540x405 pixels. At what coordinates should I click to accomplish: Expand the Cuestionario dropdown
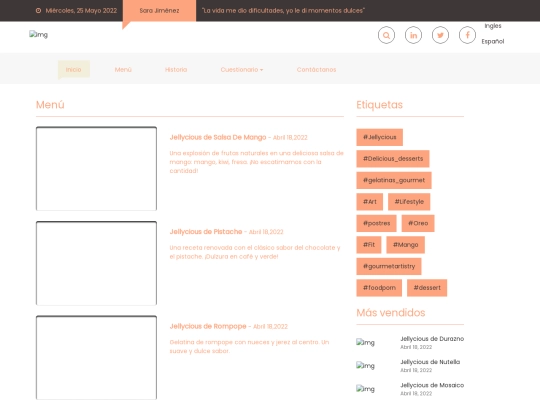point(242,70)
